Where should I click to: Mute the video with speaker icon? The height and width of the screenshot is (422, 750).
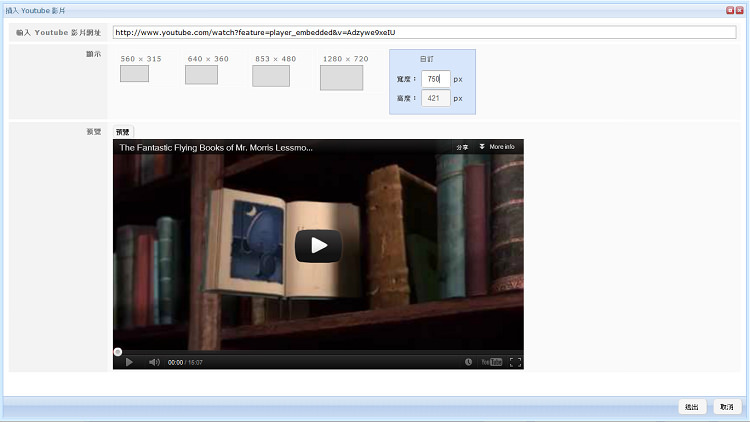(x=154, y=362)
